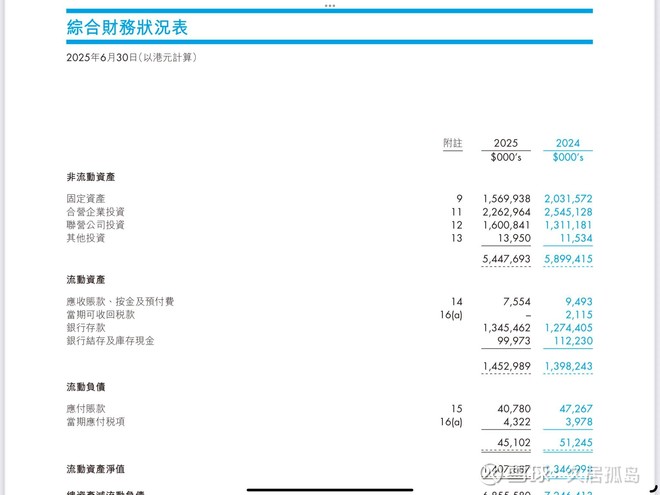Select the 固定資產 row label
This screenshot has width=660, height=495.
pyautogui.click(x=86, y=198)
